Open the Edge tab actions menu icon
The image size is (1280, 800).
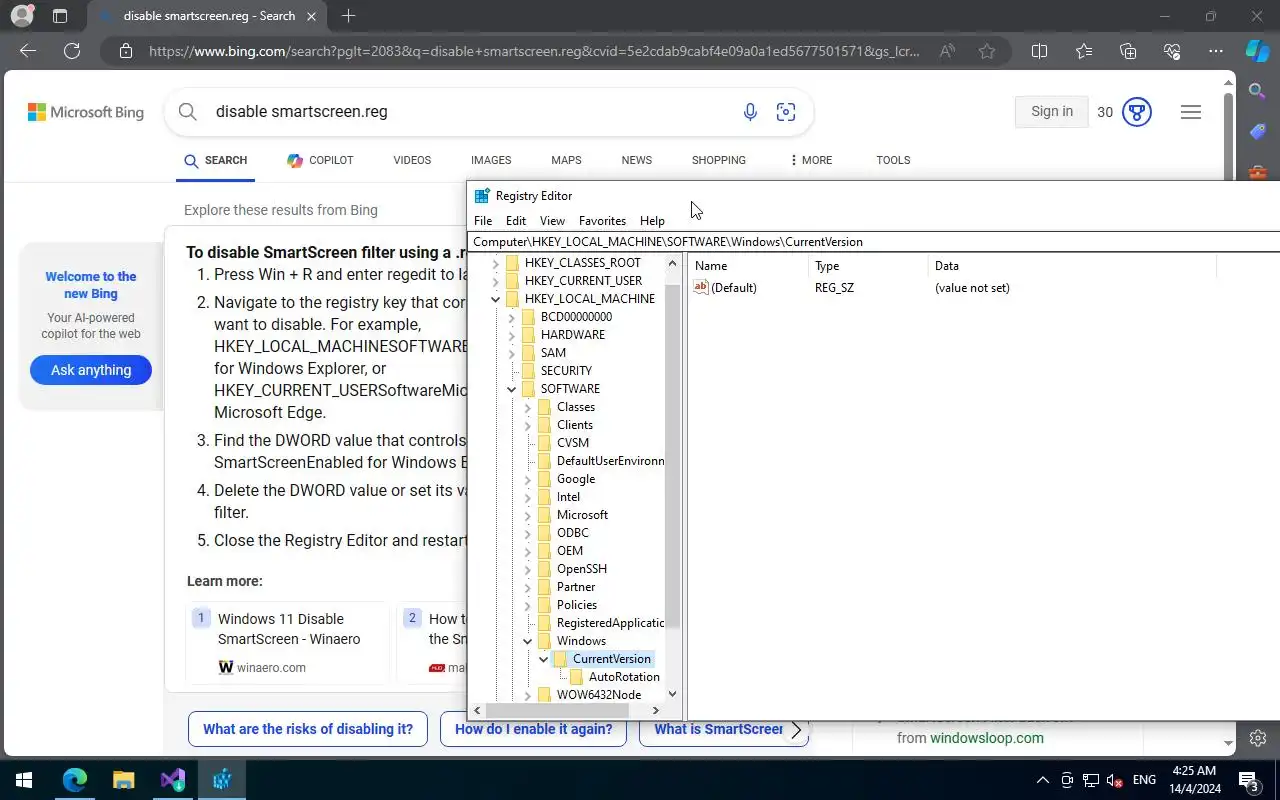point(60,16)
